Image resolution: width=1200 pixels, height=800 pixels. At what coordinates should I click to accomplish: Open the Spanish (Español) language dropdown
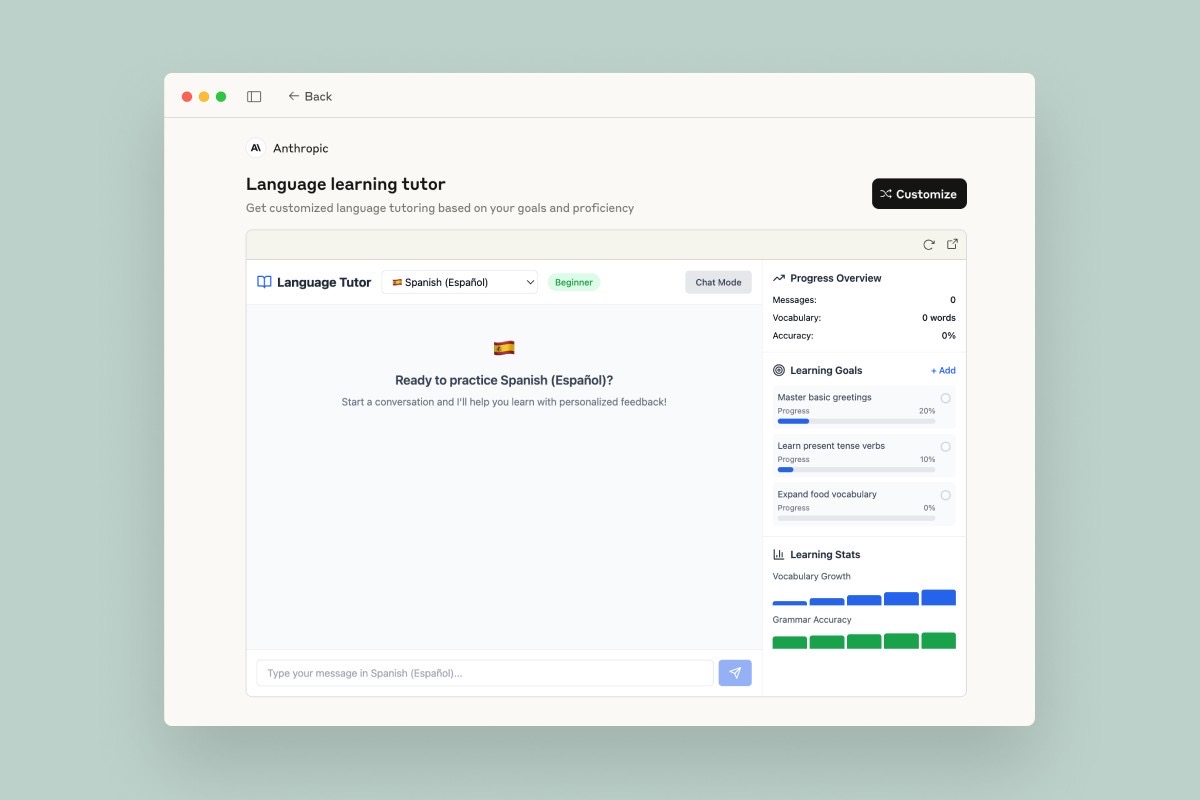coord(459,282)
